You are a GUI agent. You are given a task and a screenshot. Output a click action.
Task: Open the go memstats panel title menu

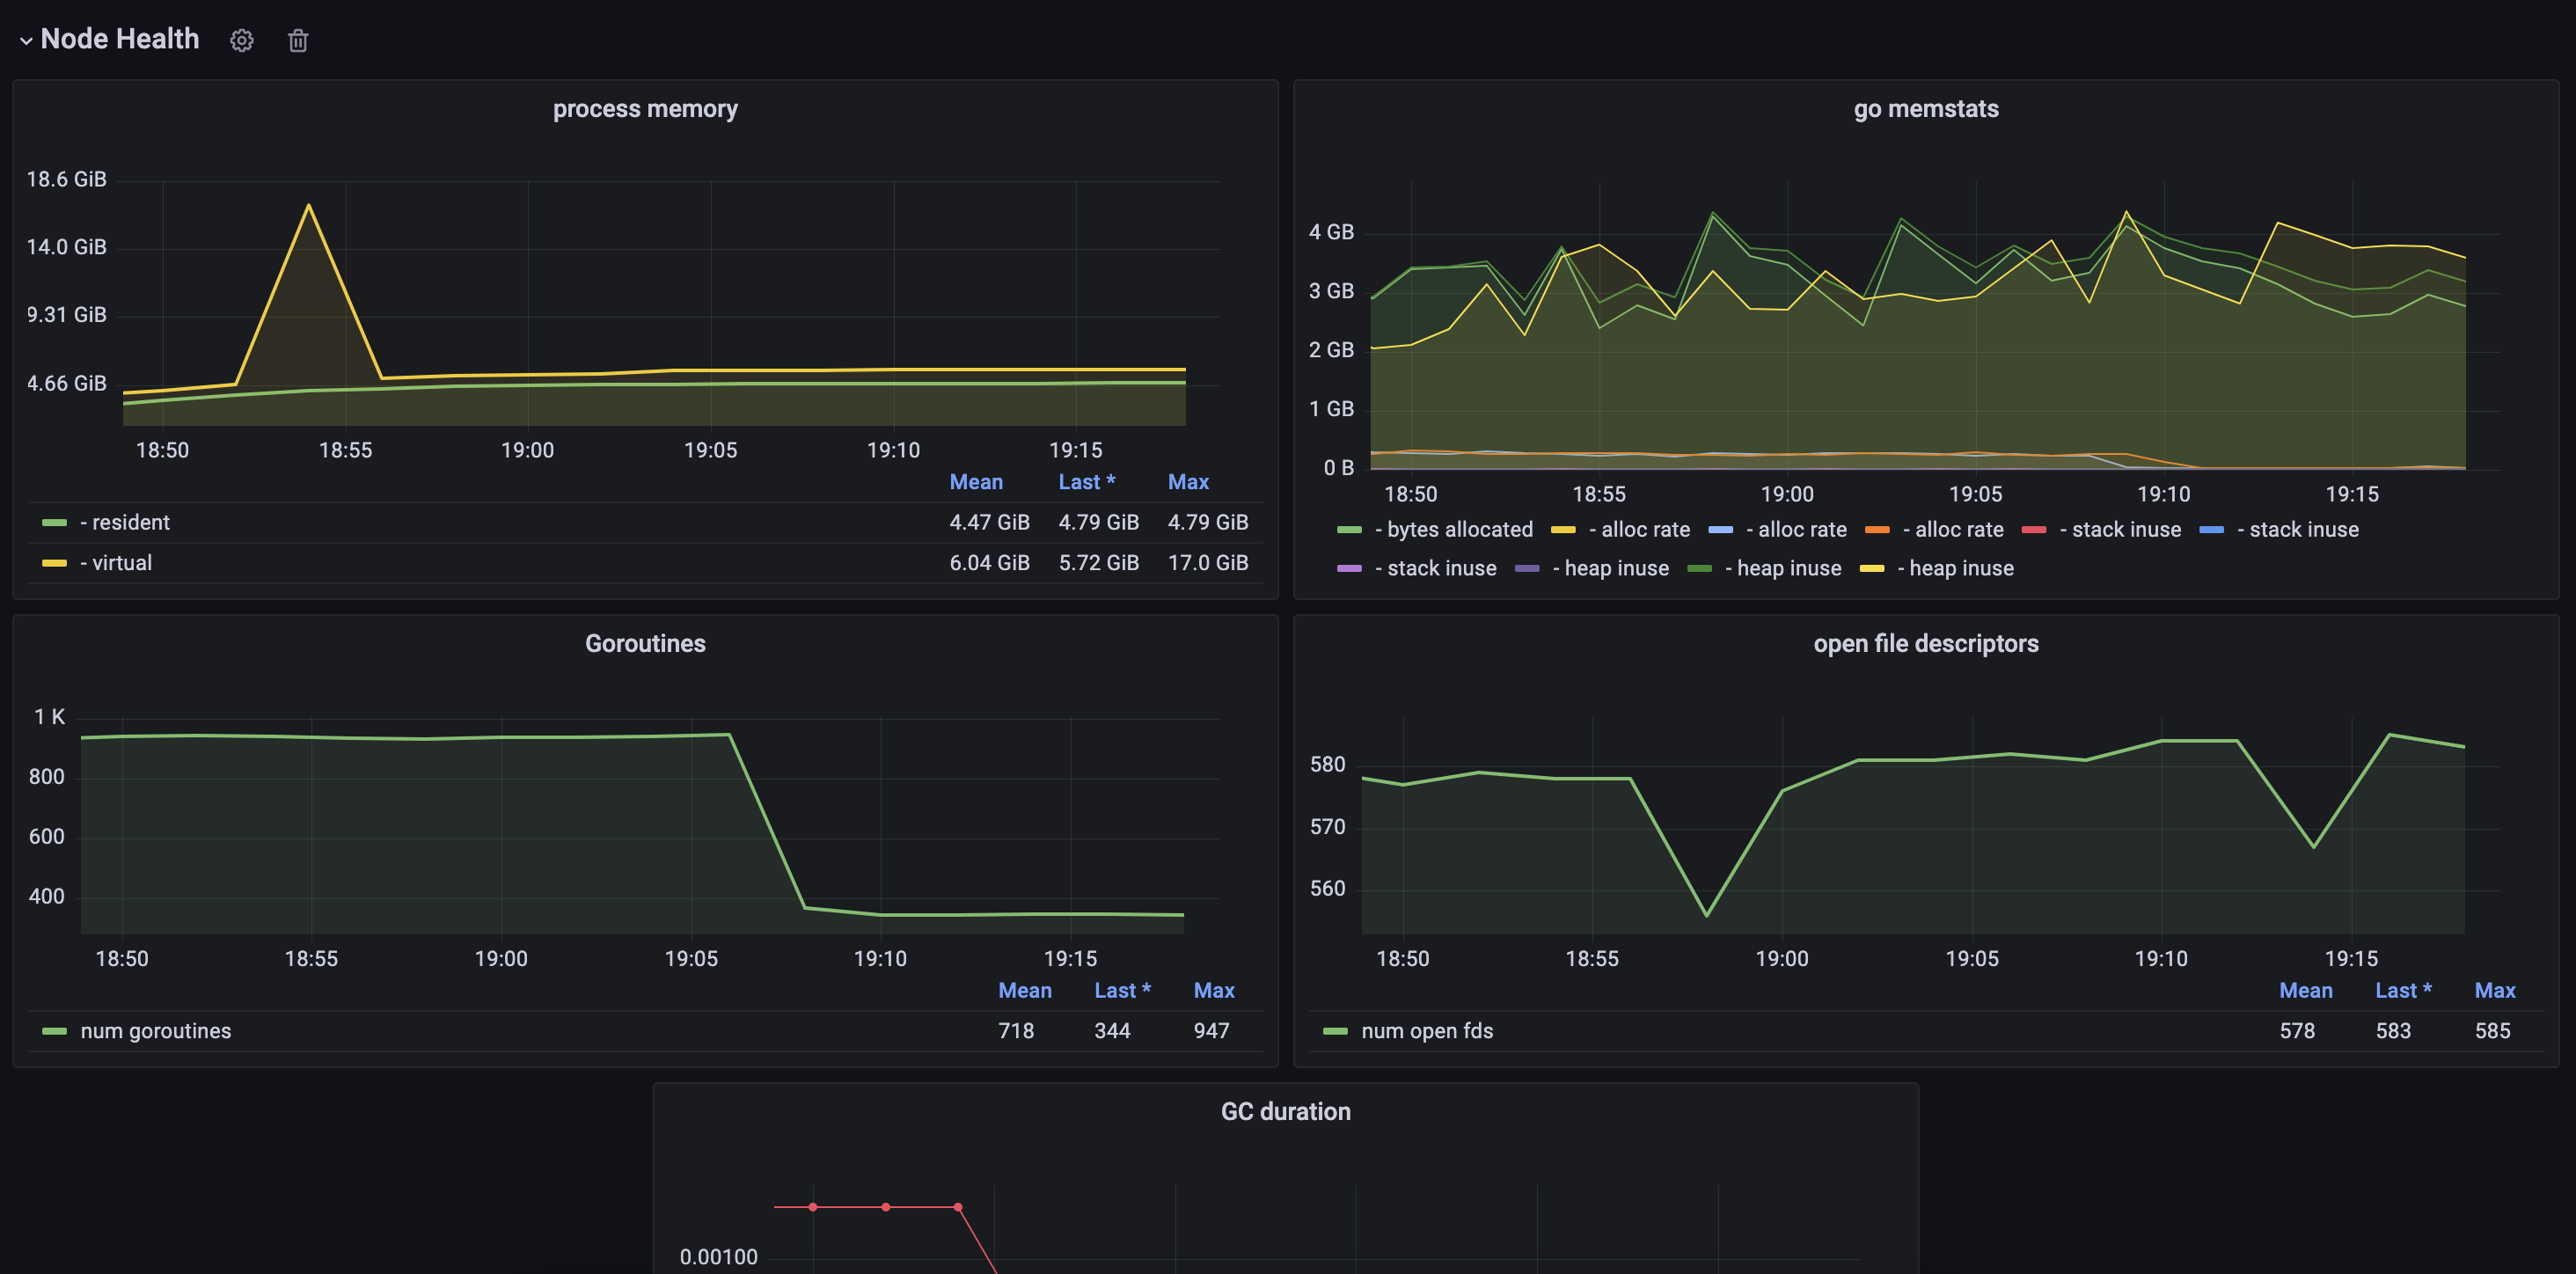tap(1925, 109)
